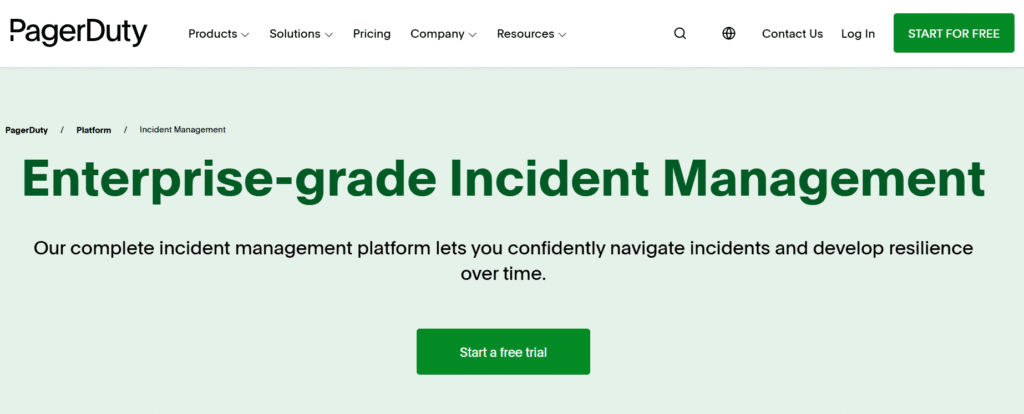Select Incident Management breadcrumb text

point(182,130)
